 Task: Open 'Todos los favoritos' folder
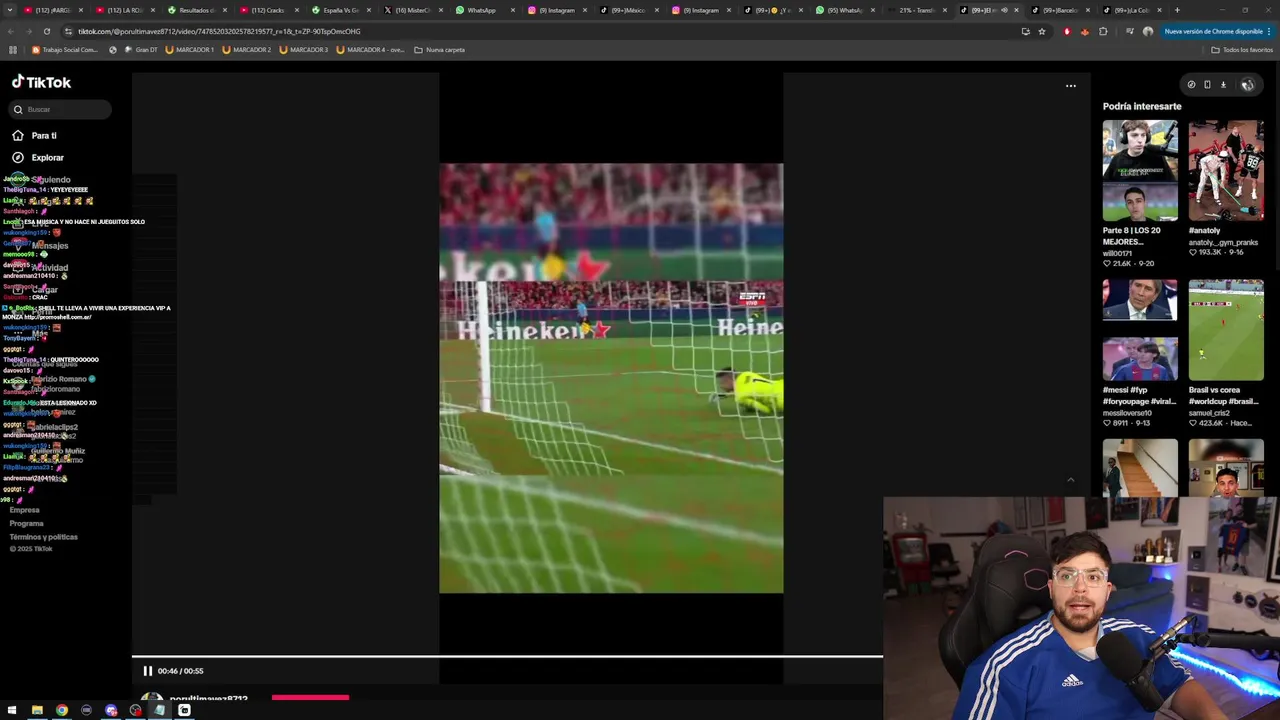coord(1242,49)
